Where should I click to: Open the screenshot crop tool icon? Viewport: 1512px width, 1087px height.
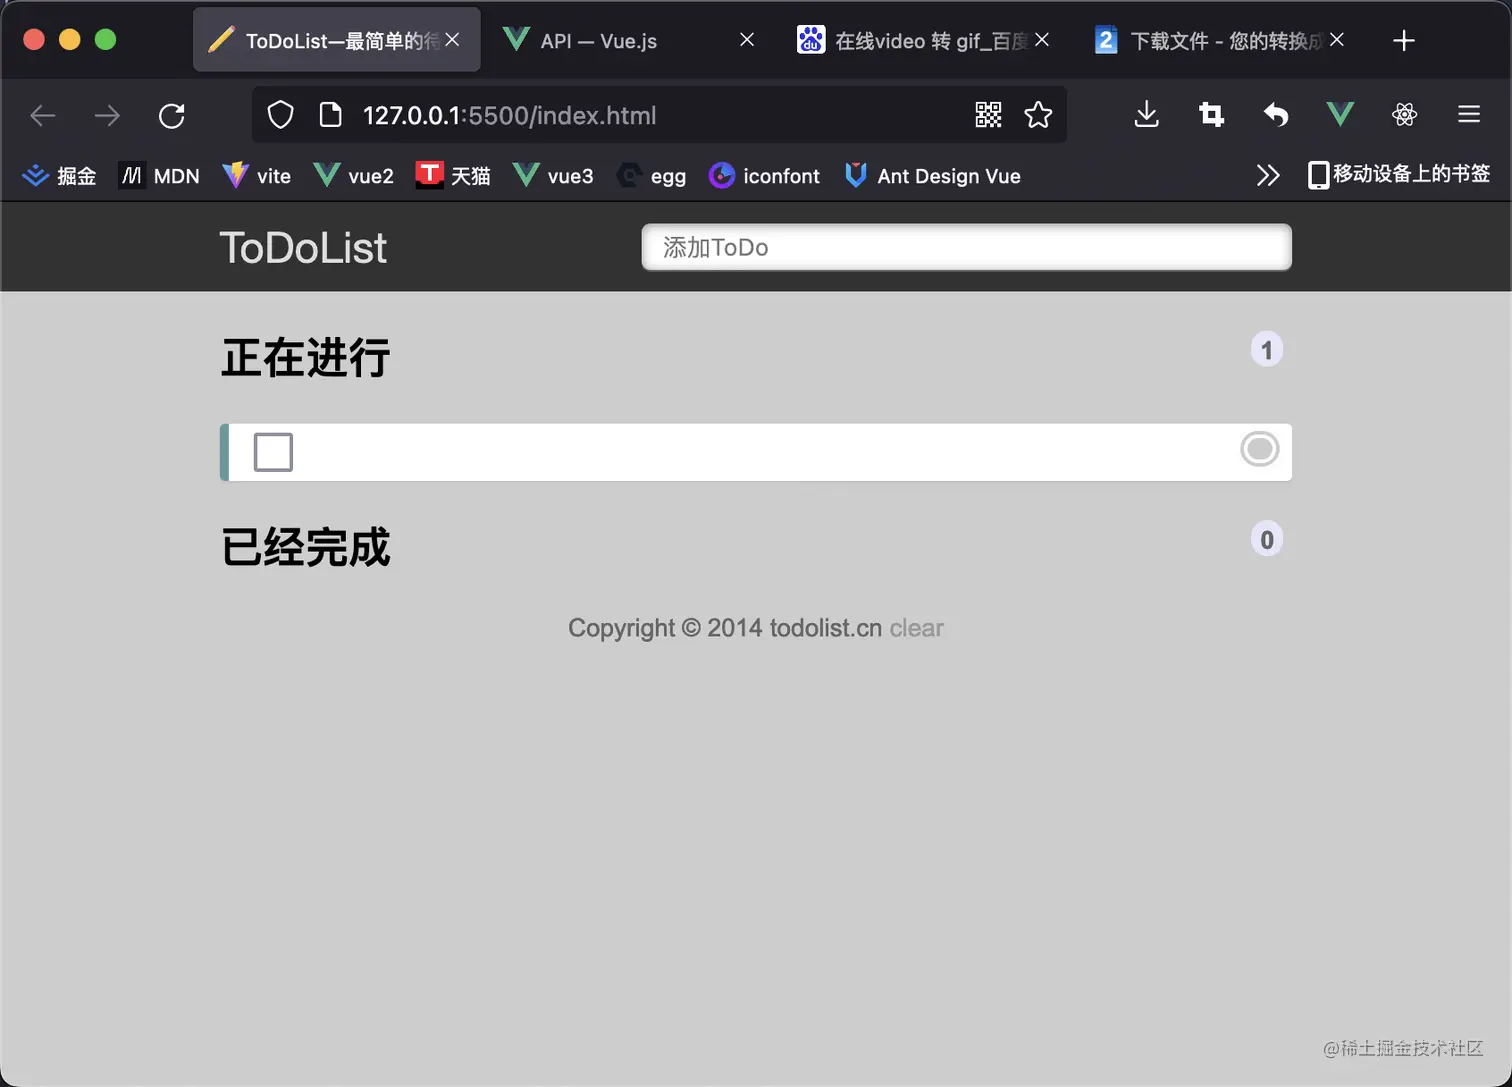coord(1210,114)
